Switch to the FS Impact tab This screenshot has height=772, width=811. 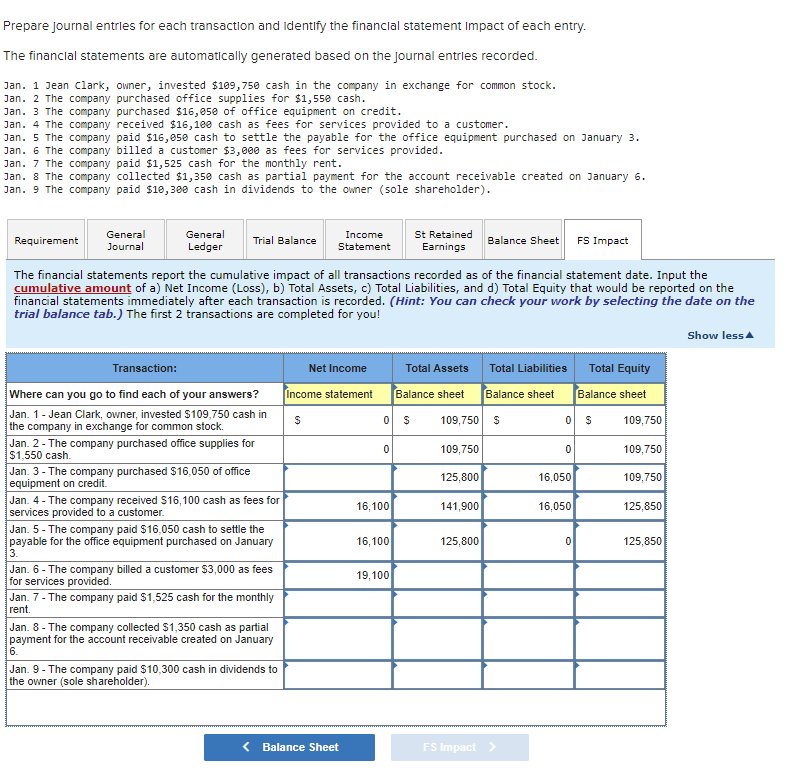pyautogui.click(x=600, y=239)
